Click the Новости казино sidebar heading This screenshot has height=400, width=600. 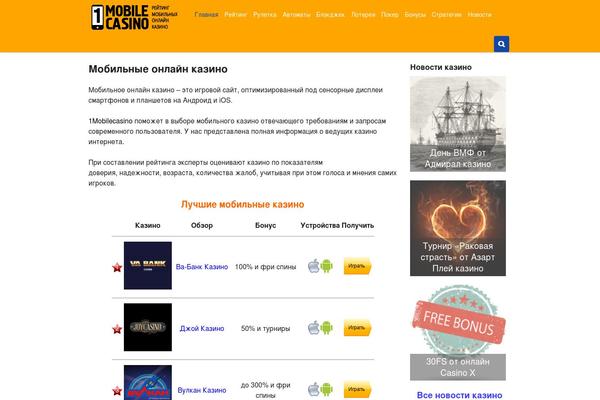click(441, 67)
